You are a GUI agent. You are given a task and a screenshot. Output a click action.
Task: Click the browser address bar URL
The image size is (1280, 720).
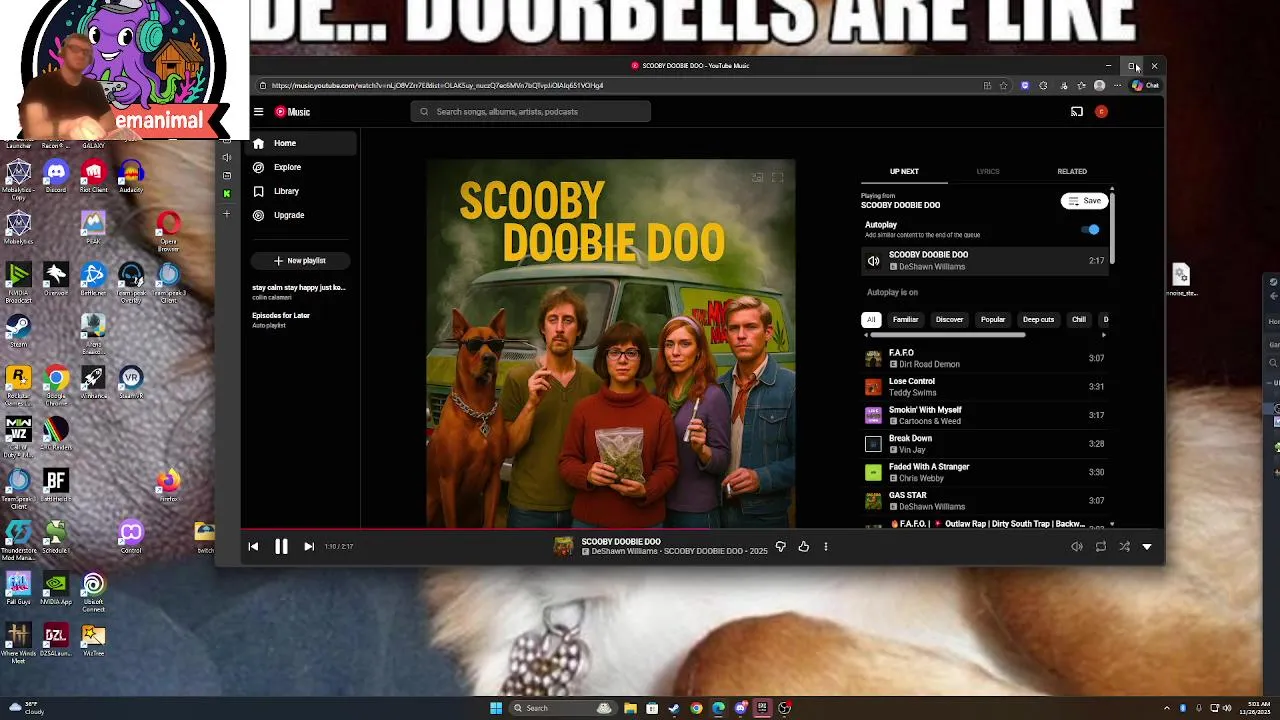coord(437,86)
